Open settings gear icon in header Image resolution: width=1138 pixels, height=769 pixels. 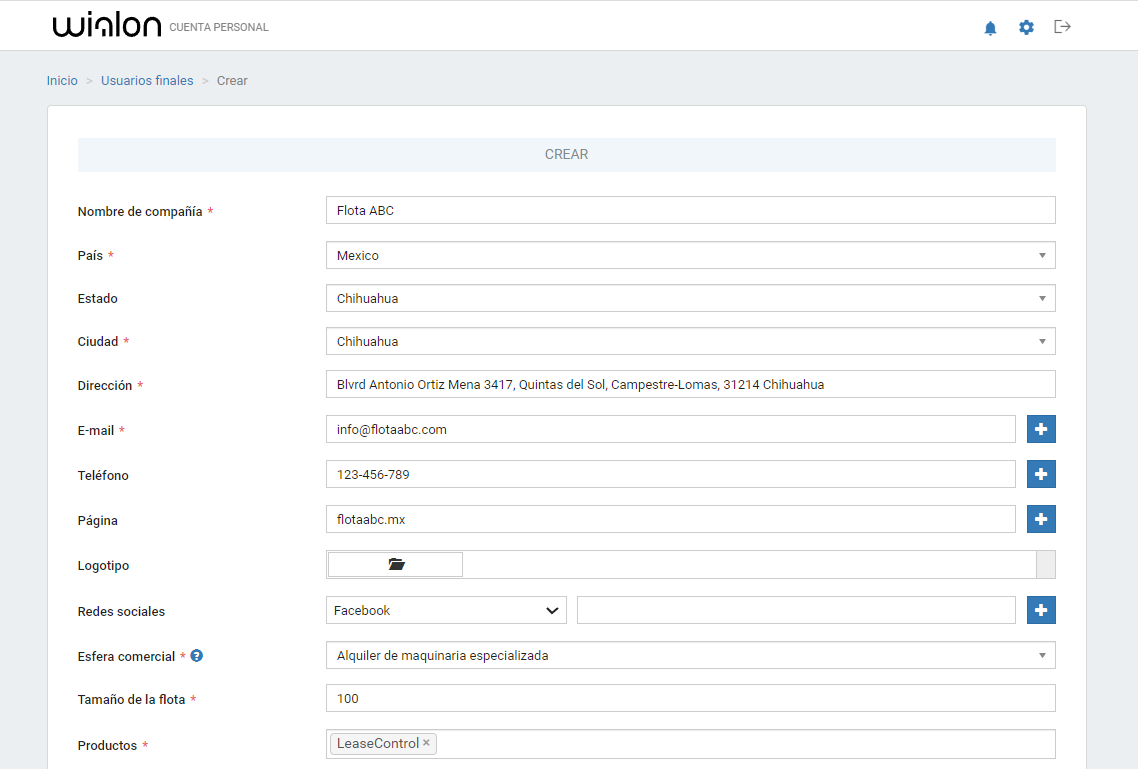(x=1026, y=28)
